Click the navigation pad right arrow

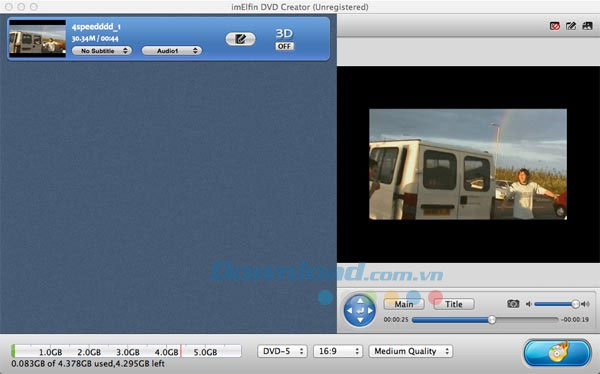click(370, 310)
